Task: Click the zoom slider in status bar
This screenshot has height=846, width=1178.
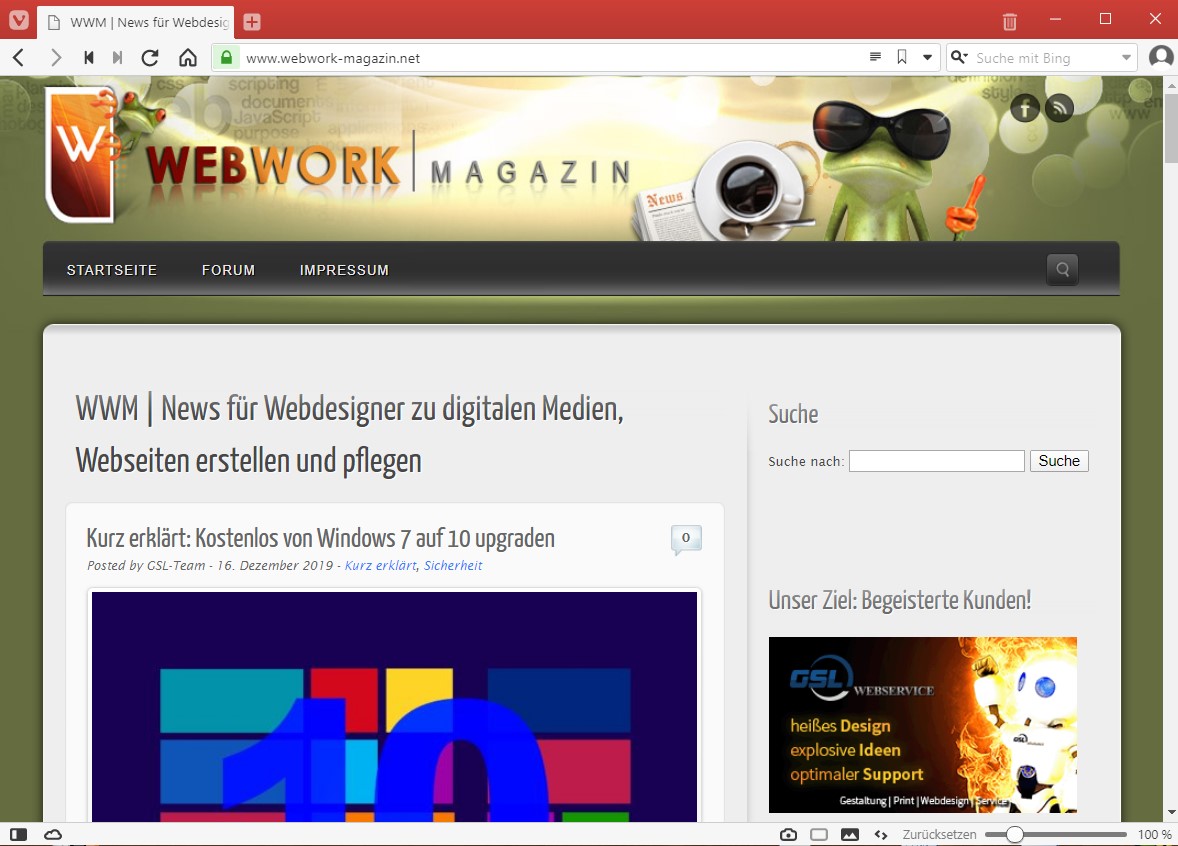Action: coord(1056,835)
